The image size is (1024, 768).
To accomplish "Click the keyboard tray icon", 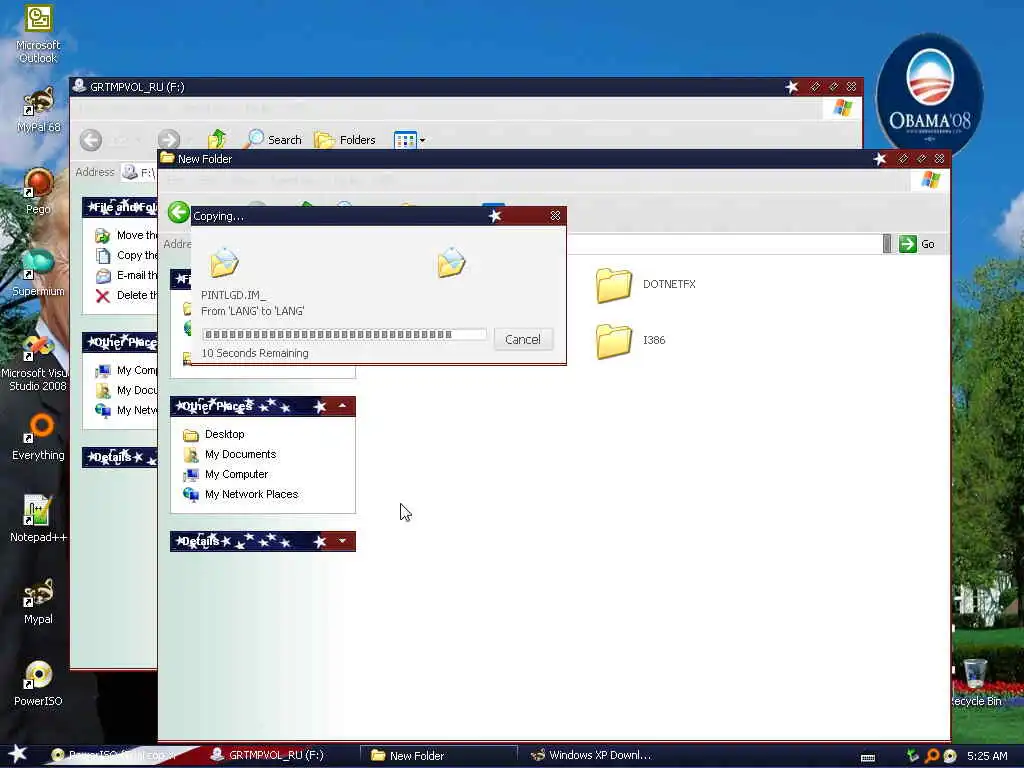I will click(x=868, y=758).
